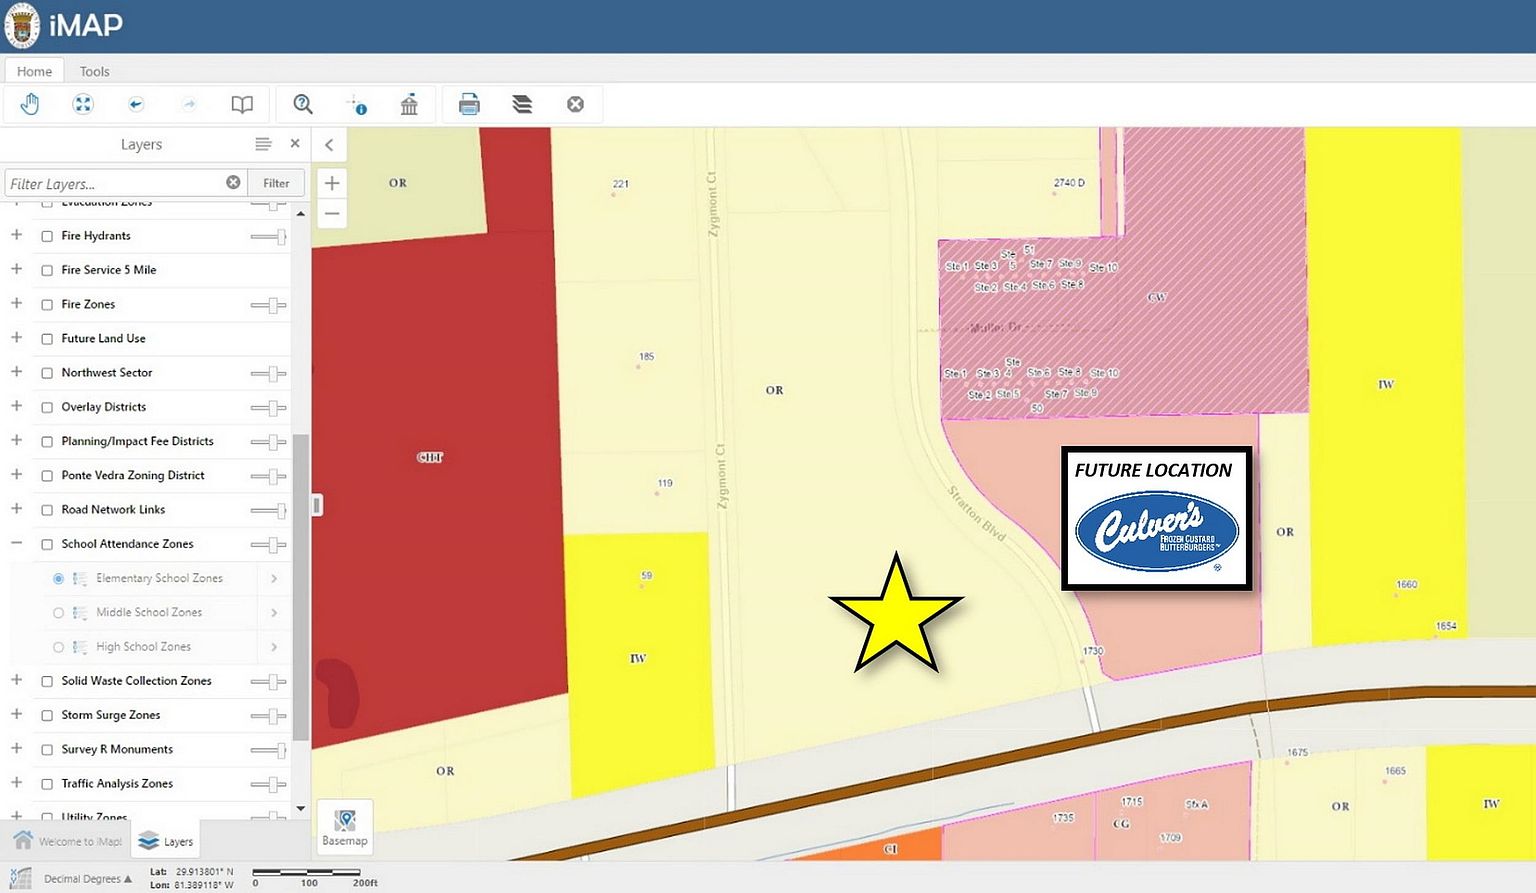This screenshot has height=893, width=1536.
Task: Go to next map extent
Action: pos(189,104)
